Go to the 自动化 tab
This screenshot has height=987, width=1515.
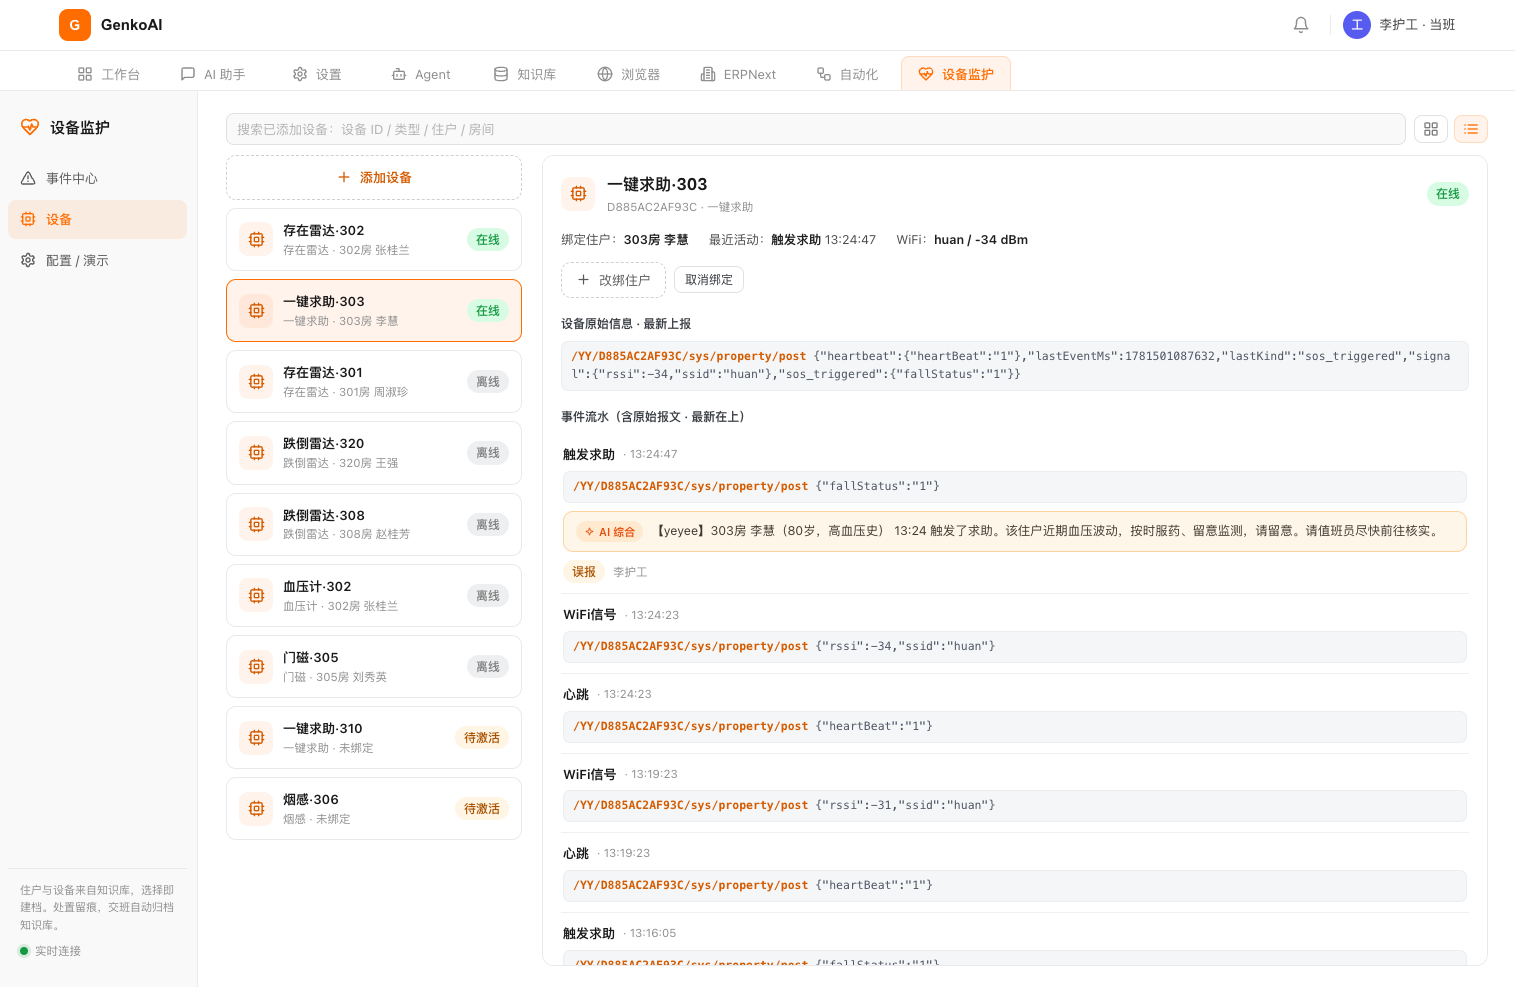847,74
